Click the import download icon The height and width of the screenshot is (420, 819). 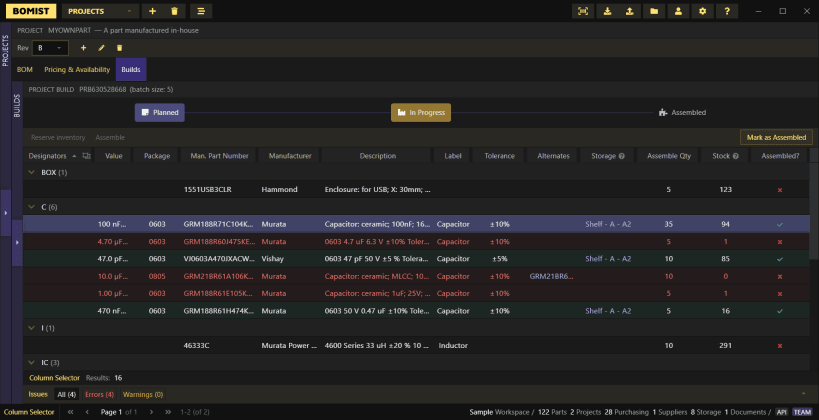coord(607,11)
